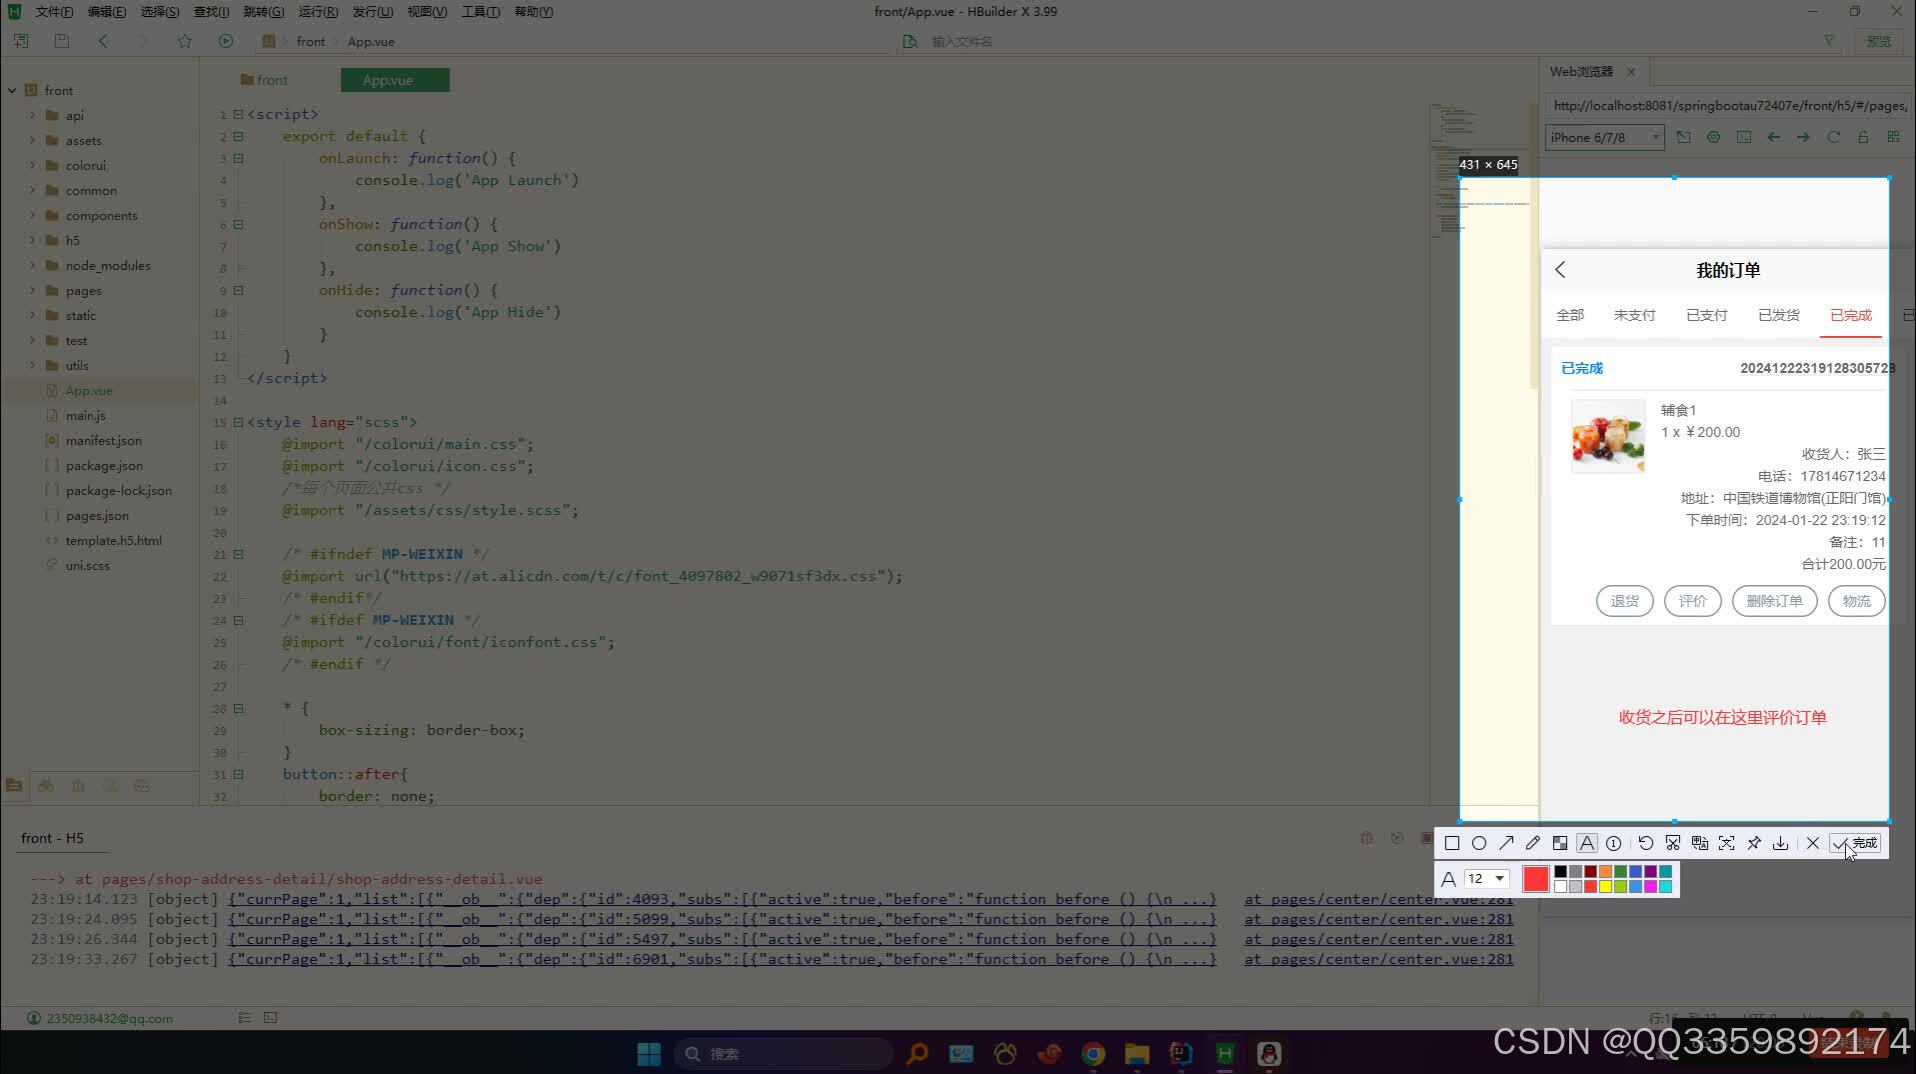Go forward in the built-in web browser
The height and width of the screenshot is (1074, 1916).
[x=1803, y=137]
